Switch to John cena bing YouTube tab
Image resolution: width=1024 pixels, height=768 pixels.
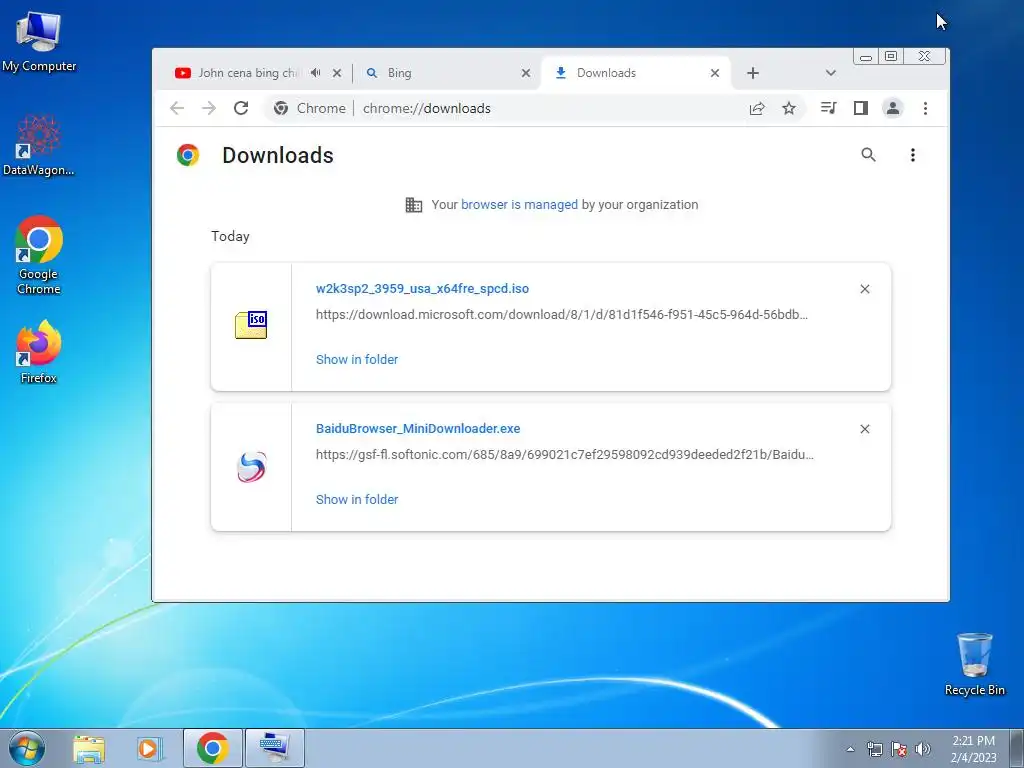pos(247,73)
